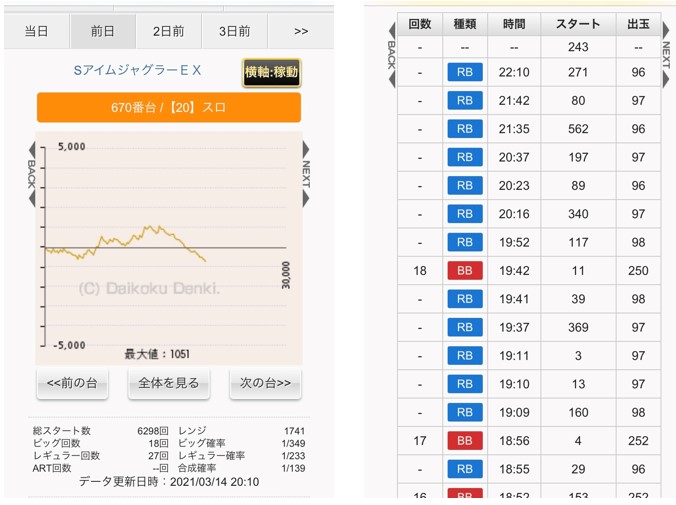Click the データ更新日時 timestamp text
The height and width of the screenshot is (505, 676).
[169, 482]
